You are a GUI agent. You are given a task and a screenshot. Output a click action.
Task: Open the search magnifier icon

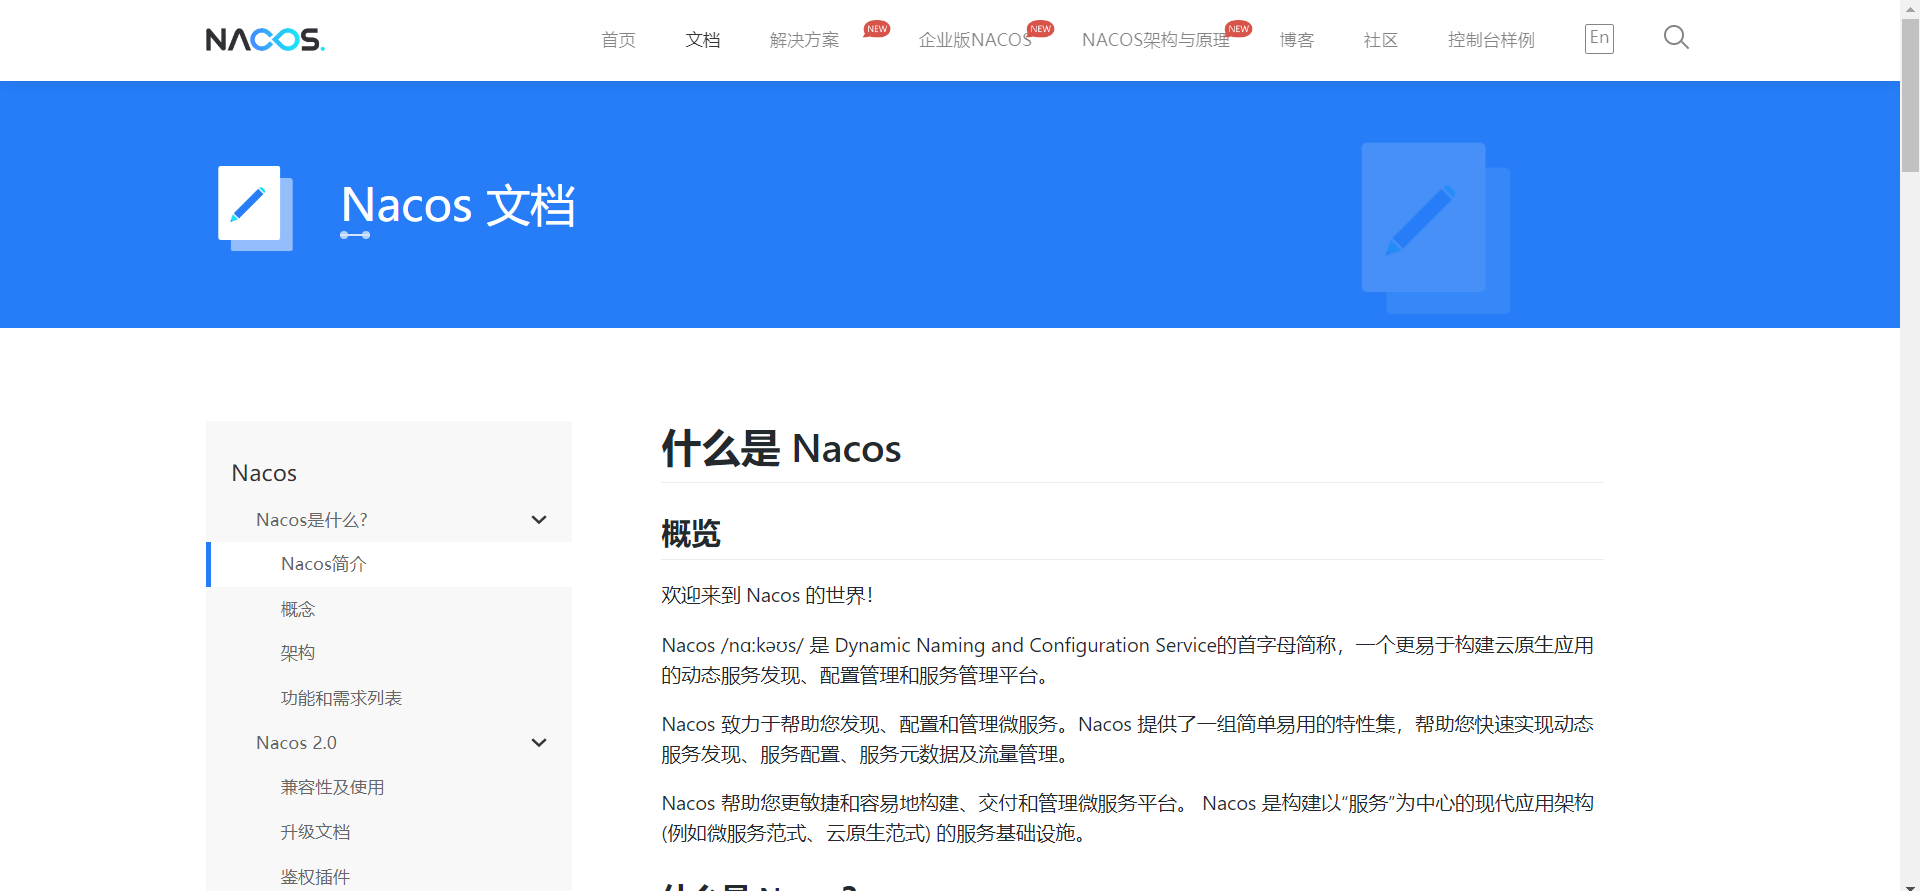pyautogui.click(x=1676, y=38)
